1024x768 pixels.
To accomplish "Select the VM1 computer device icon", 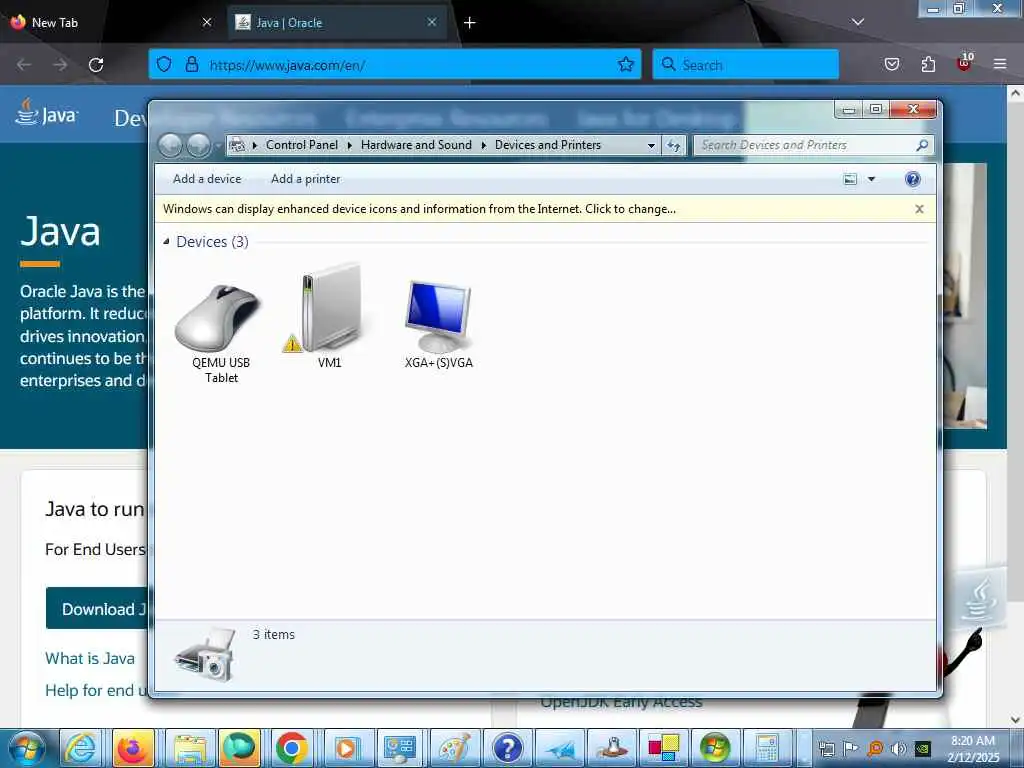I will [x=329, y=308].
